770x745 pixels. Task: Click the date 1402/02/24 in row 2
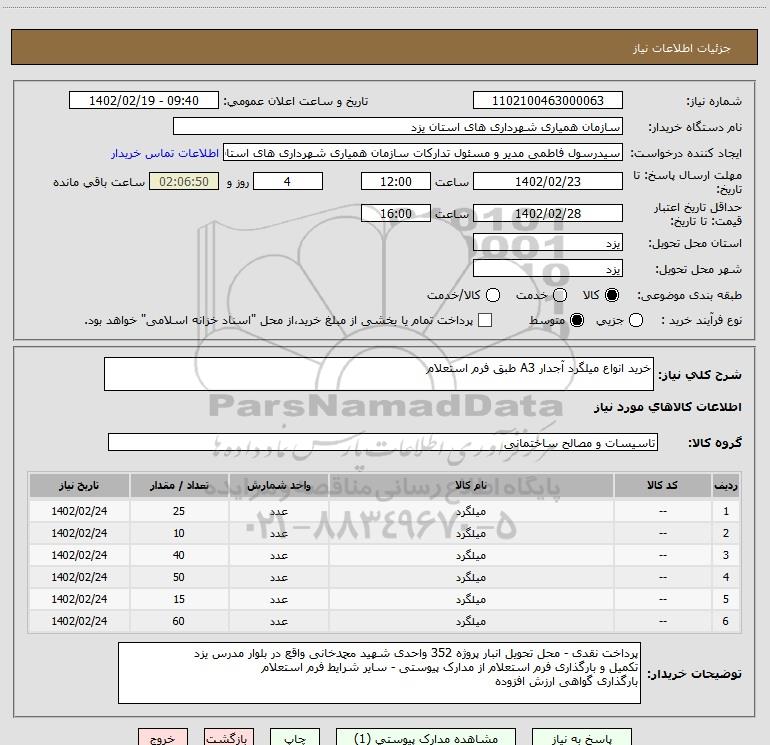click(x=79, y=533)
